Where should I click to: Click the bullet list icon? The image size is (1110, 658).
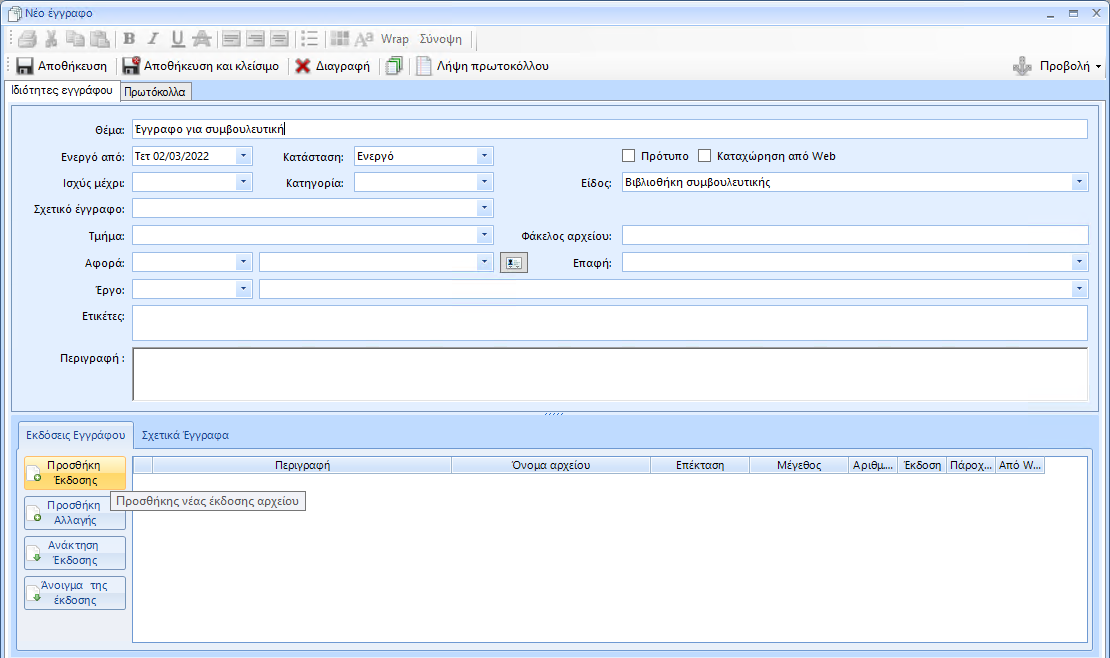[x=310, y=39]
